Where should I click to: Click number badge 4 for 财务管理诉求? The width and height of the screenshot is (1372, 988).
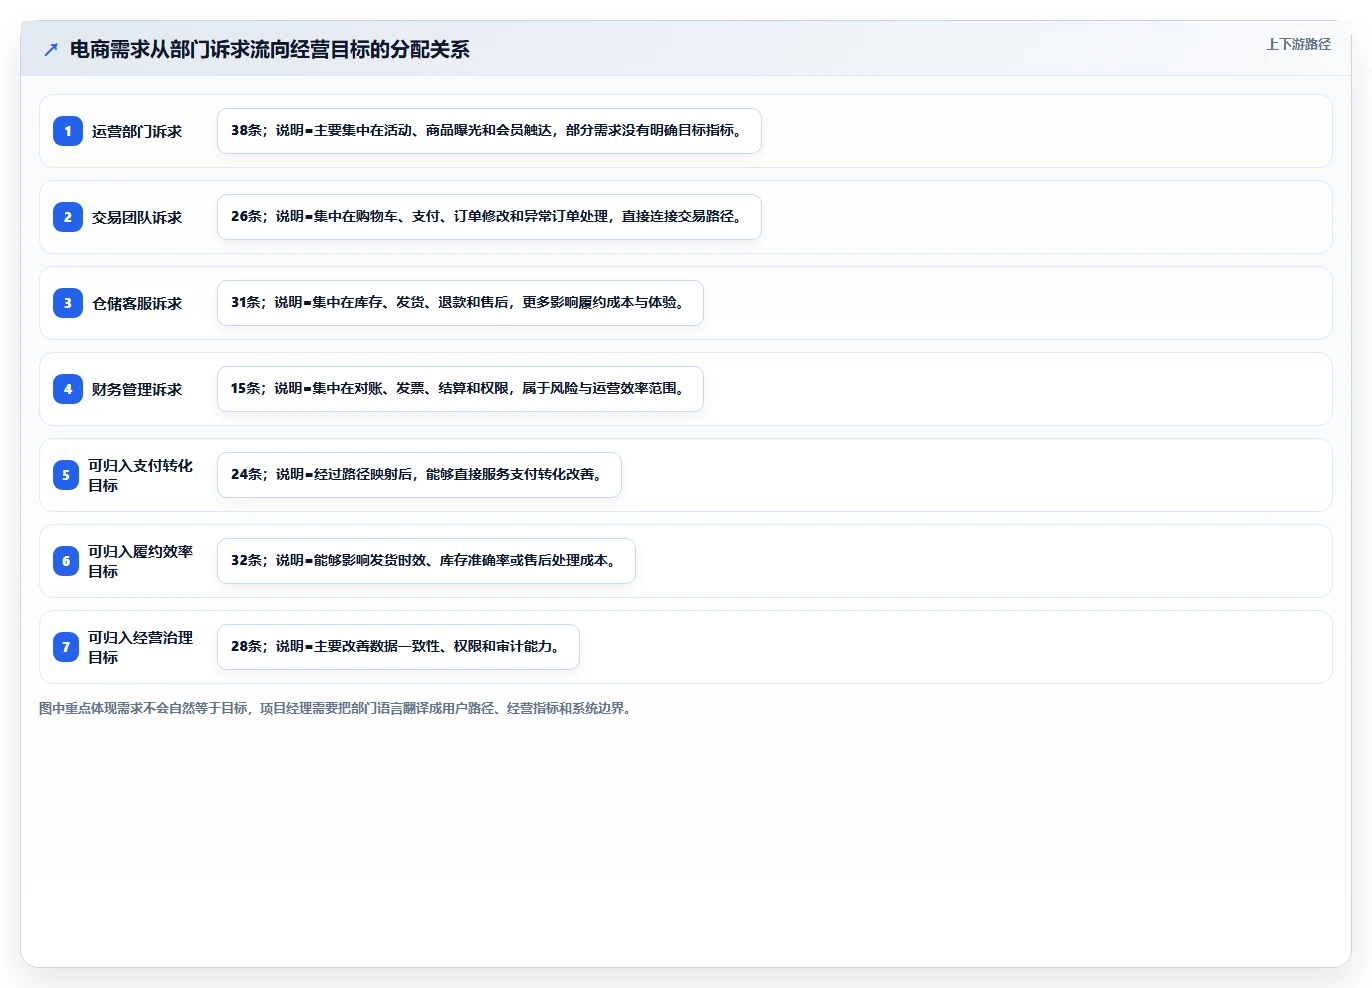pos(68,389)
